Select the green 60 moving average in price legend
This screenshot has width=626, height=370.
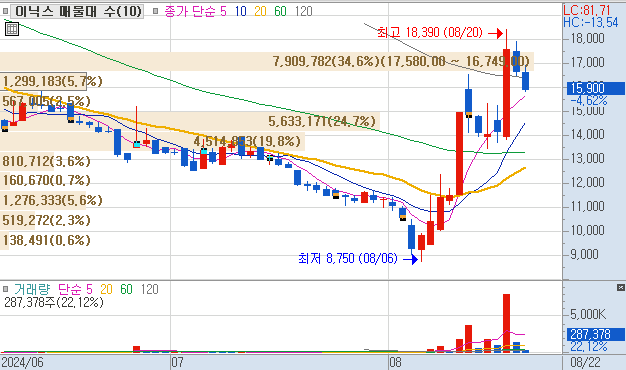click(x=280, y=11)
